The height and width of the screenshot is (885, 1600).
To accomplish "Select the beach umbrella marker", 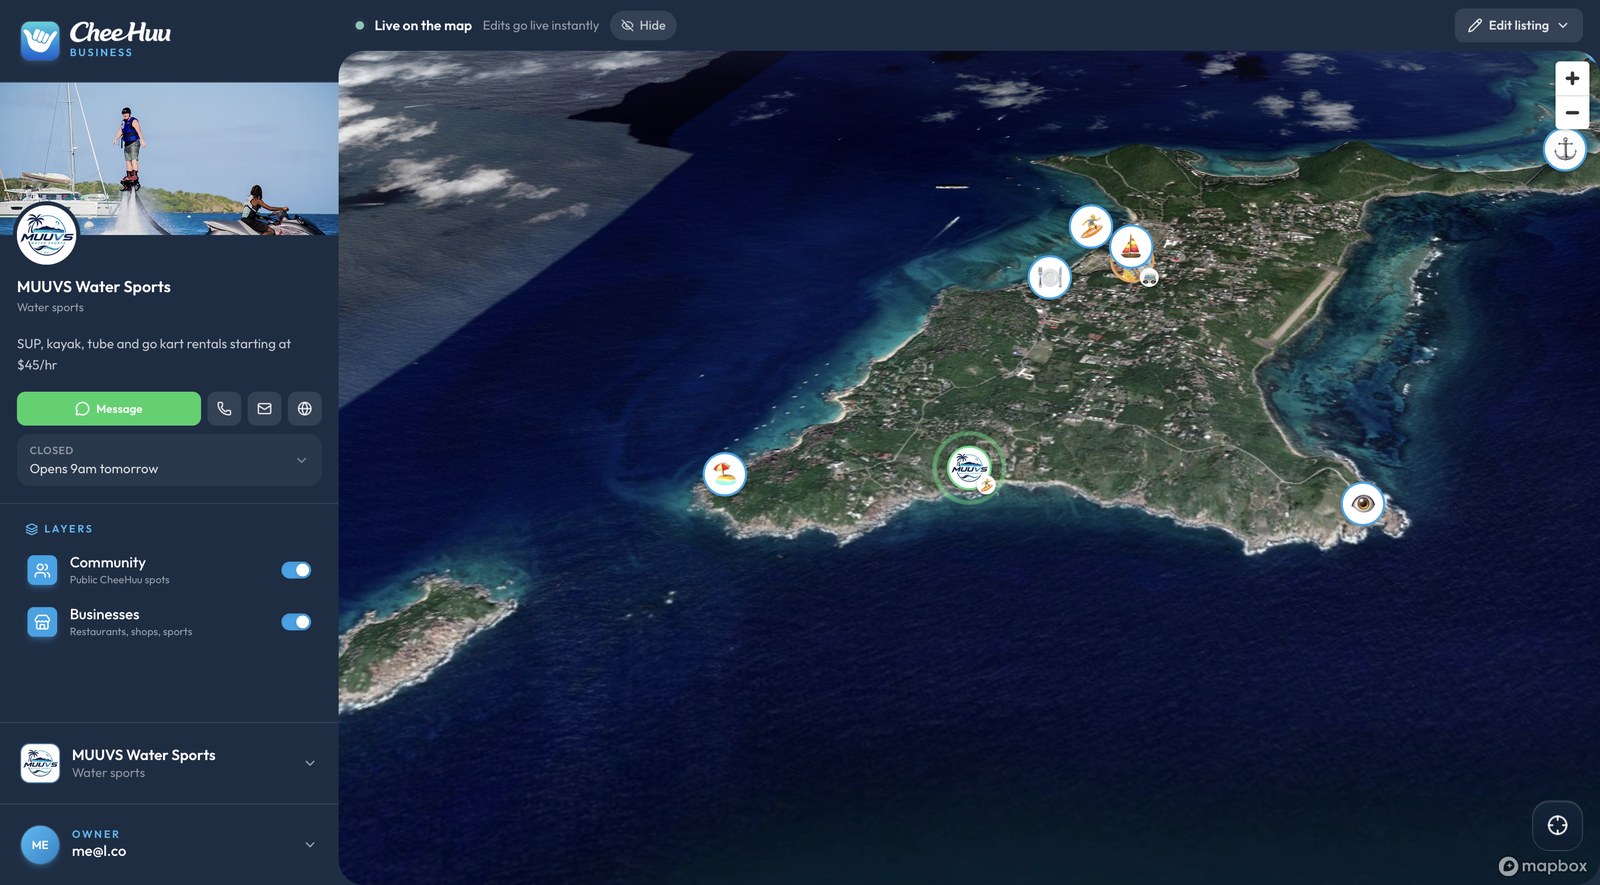I will tap(724, 474).
